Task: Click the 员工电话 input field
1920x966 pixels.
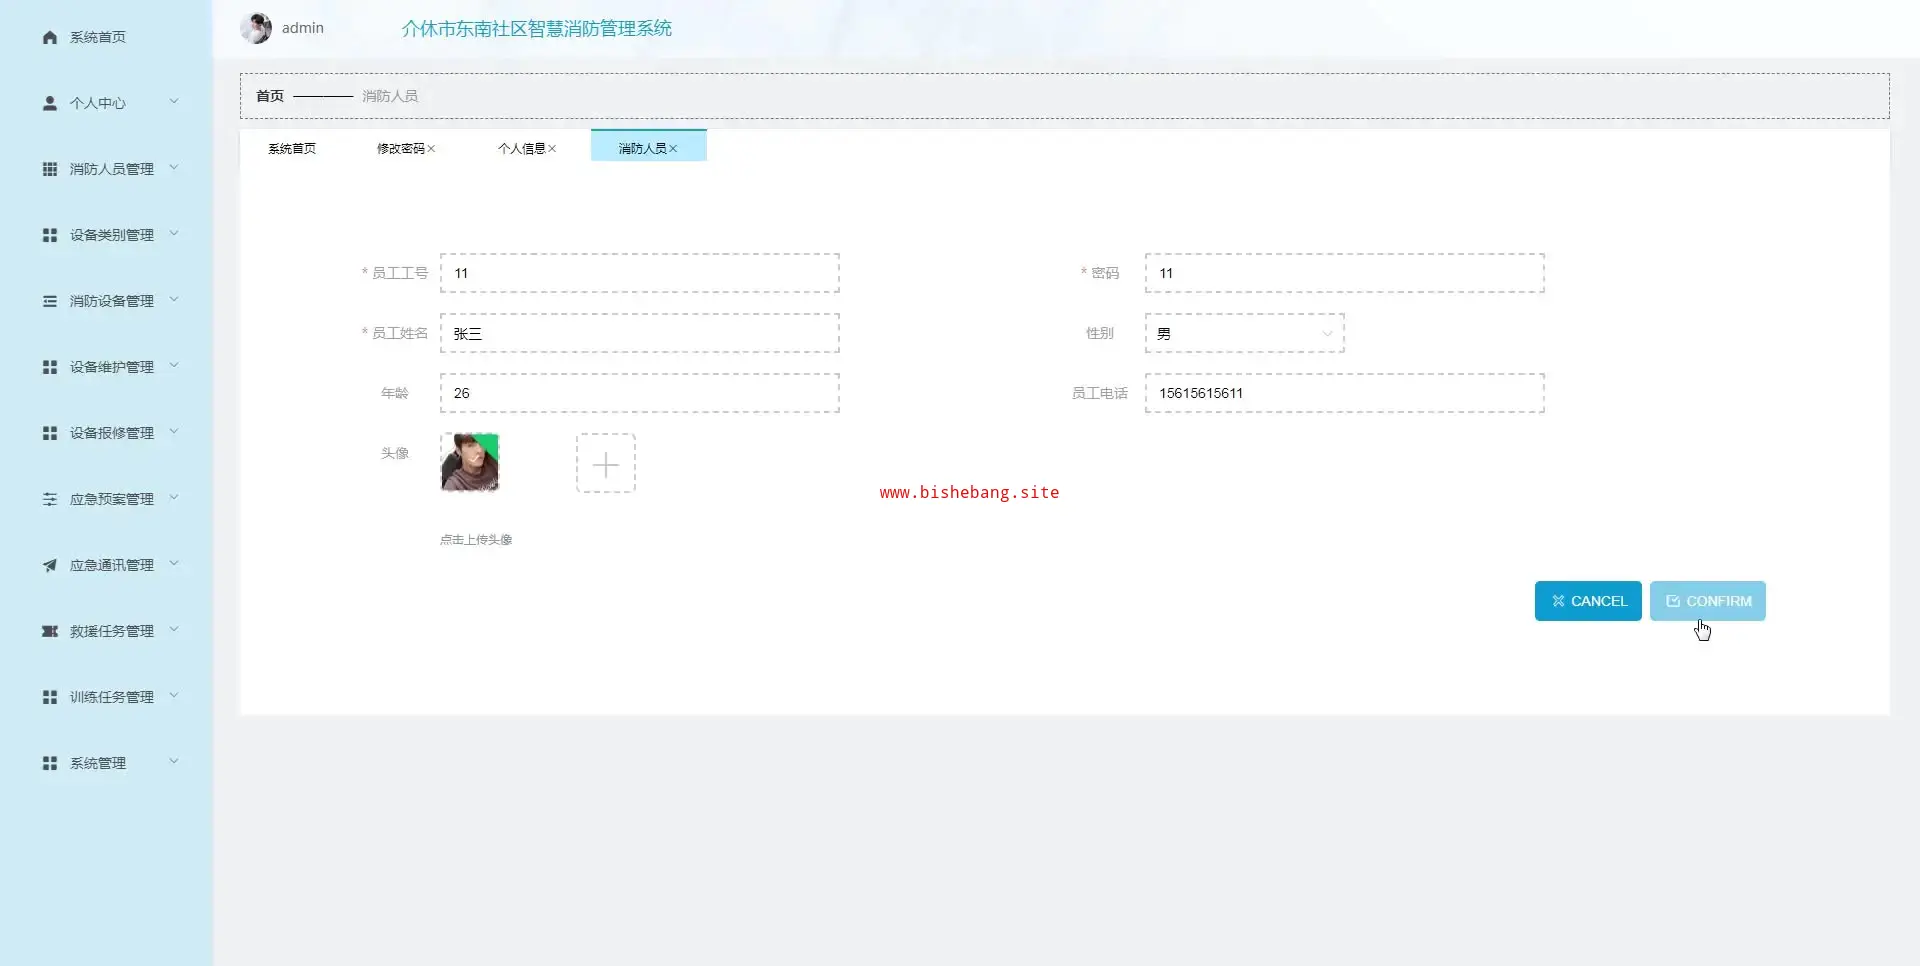Action: coord(1345,393)
